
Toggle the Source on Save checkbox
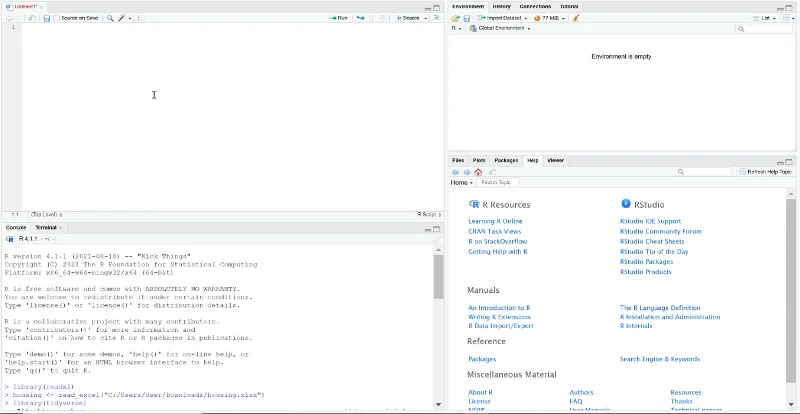click(57, 18)
